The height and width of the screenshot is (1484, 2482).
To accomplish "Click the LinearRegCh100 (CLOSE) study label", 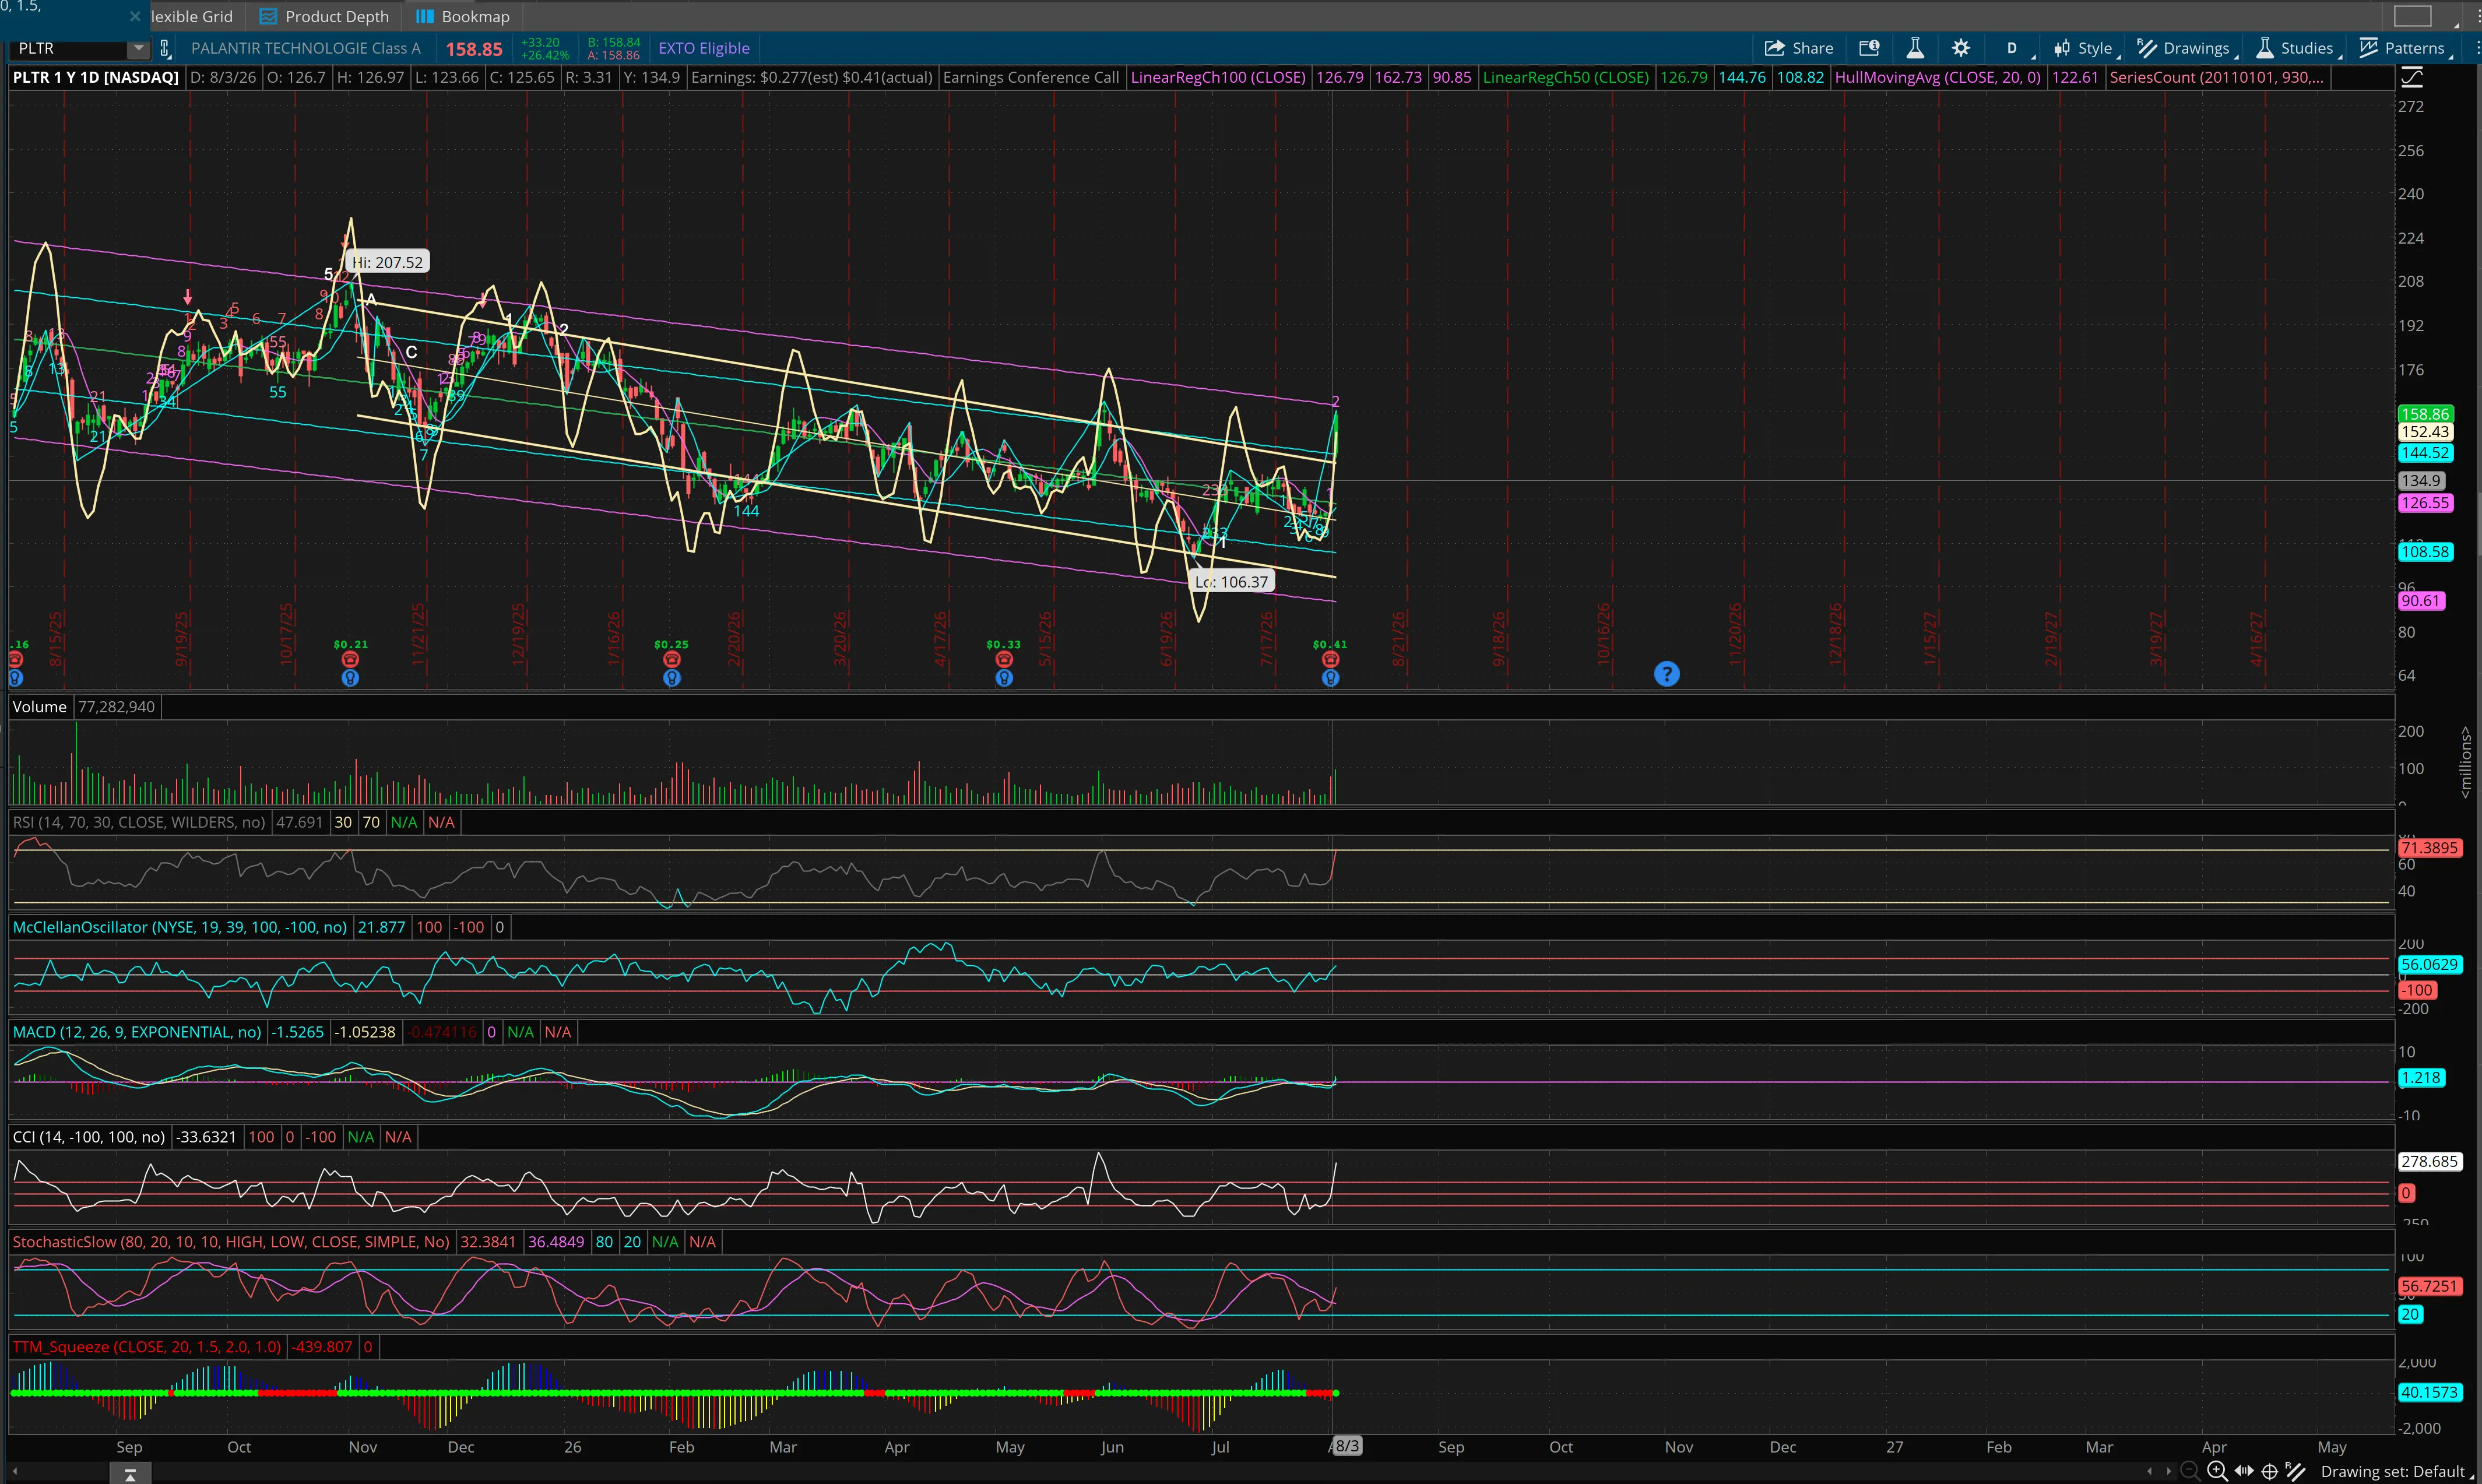I will (x=1218, y=77).
